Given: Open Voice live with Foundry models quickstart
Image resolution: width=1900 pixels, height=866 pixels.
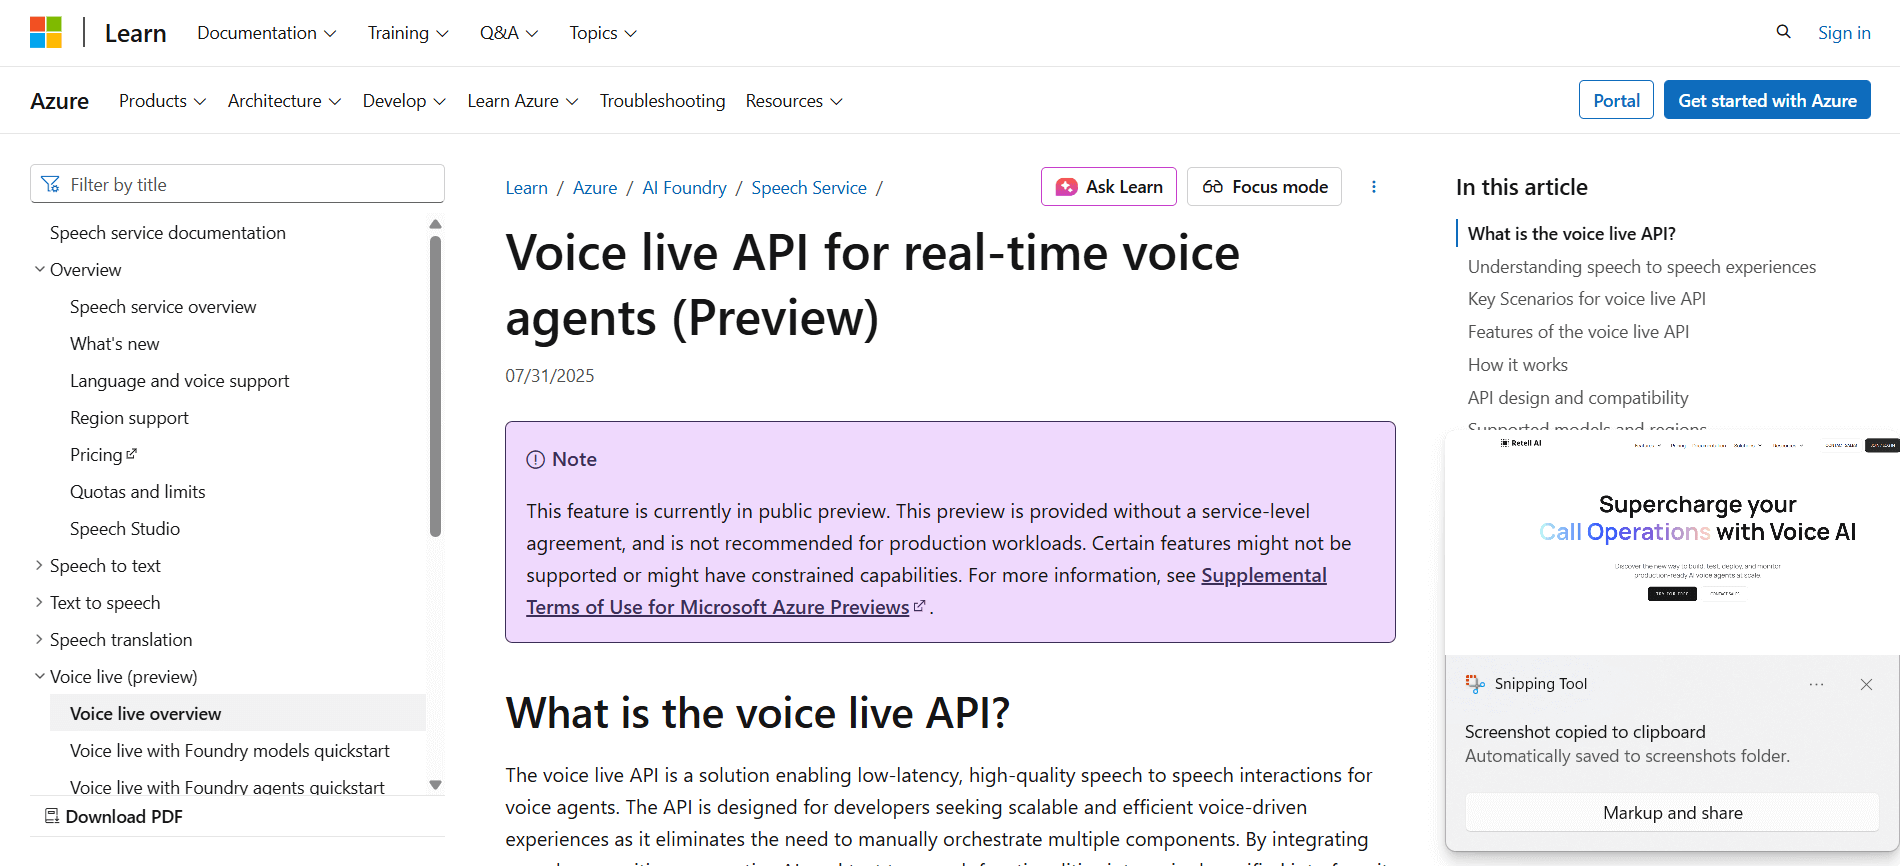Looking at the screenshot, I should [230, 750].
